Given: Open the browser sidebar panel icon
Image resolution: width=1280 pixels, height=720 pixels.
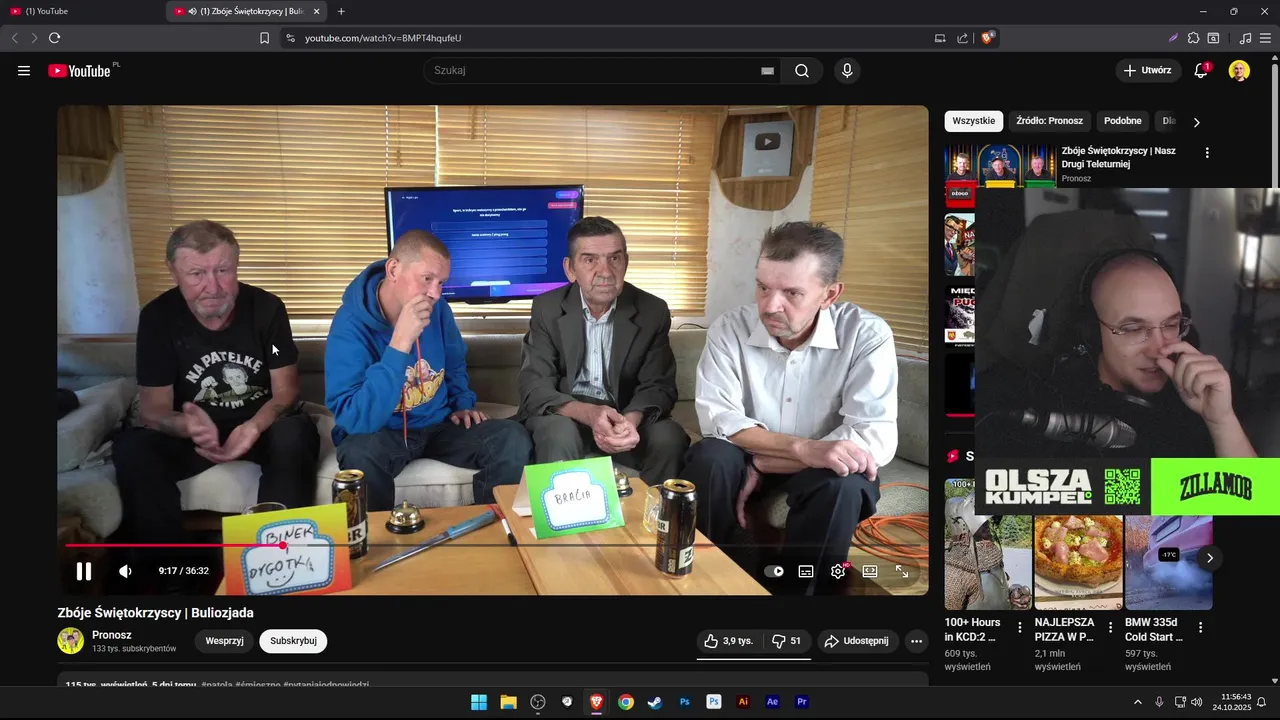Looking at the screenshot, I should pos(1213,38).
